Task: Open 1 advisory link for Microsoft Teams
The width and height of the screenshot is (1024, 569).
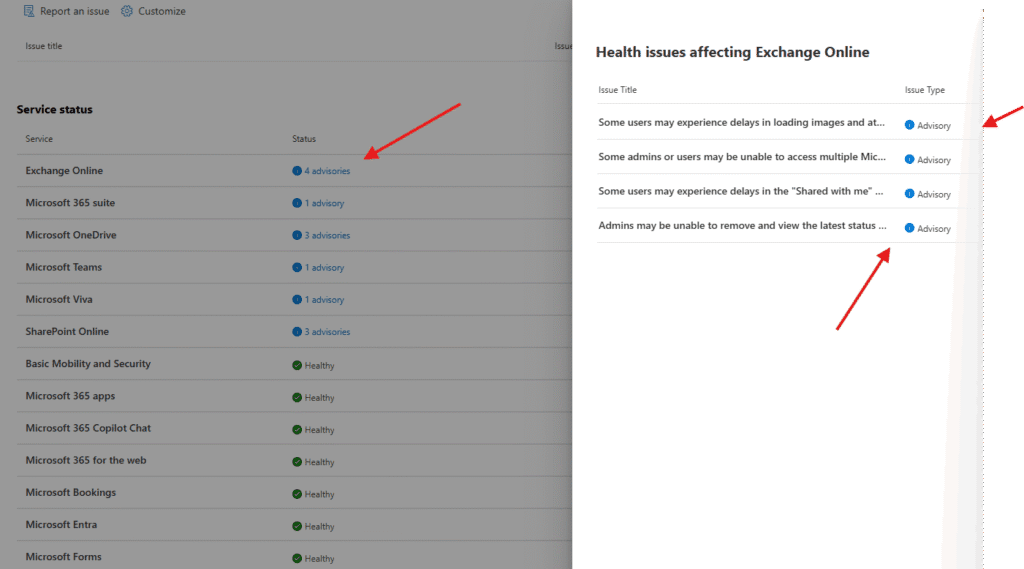Action: tap(324, 267)
